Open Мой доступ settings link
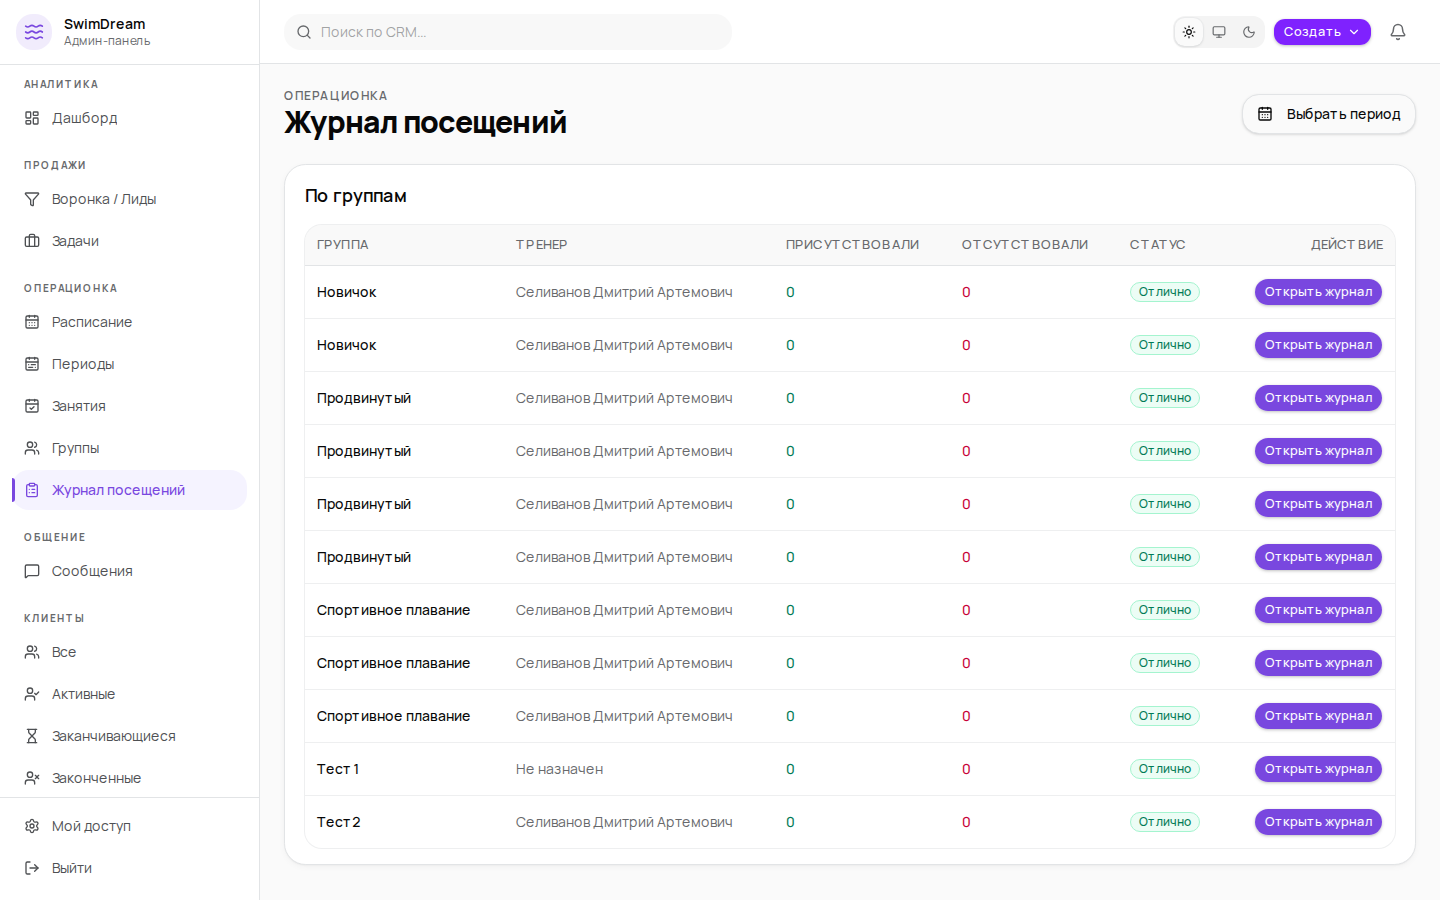This screenshot has height=900, width=1440. [x=130, y=826]
